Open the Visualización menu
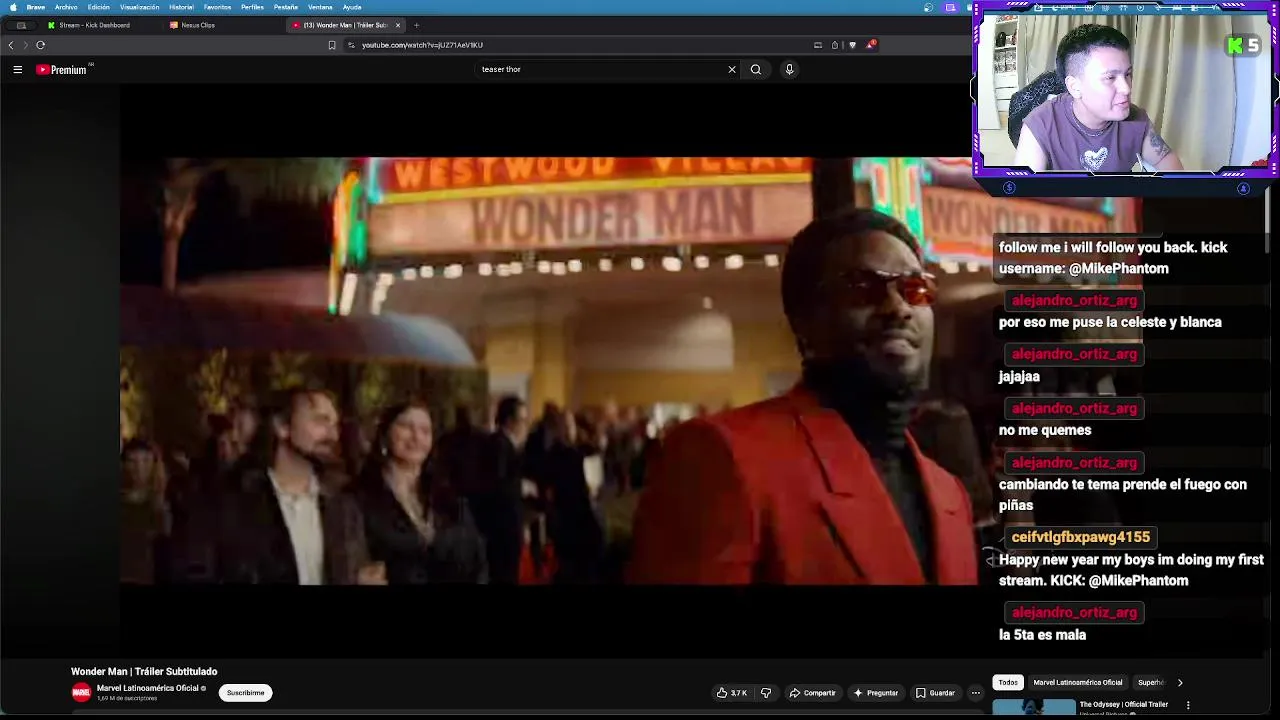This screenshot has width=1280, height=720. coord(140,7)
